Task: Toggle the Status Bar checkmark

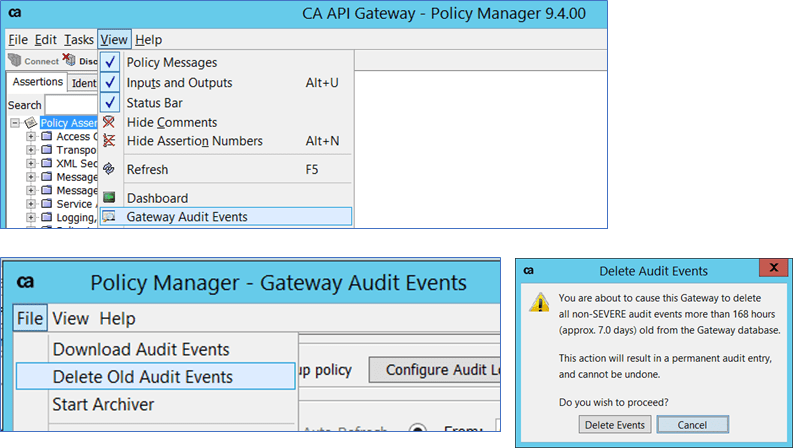Action: coord(109,103)
